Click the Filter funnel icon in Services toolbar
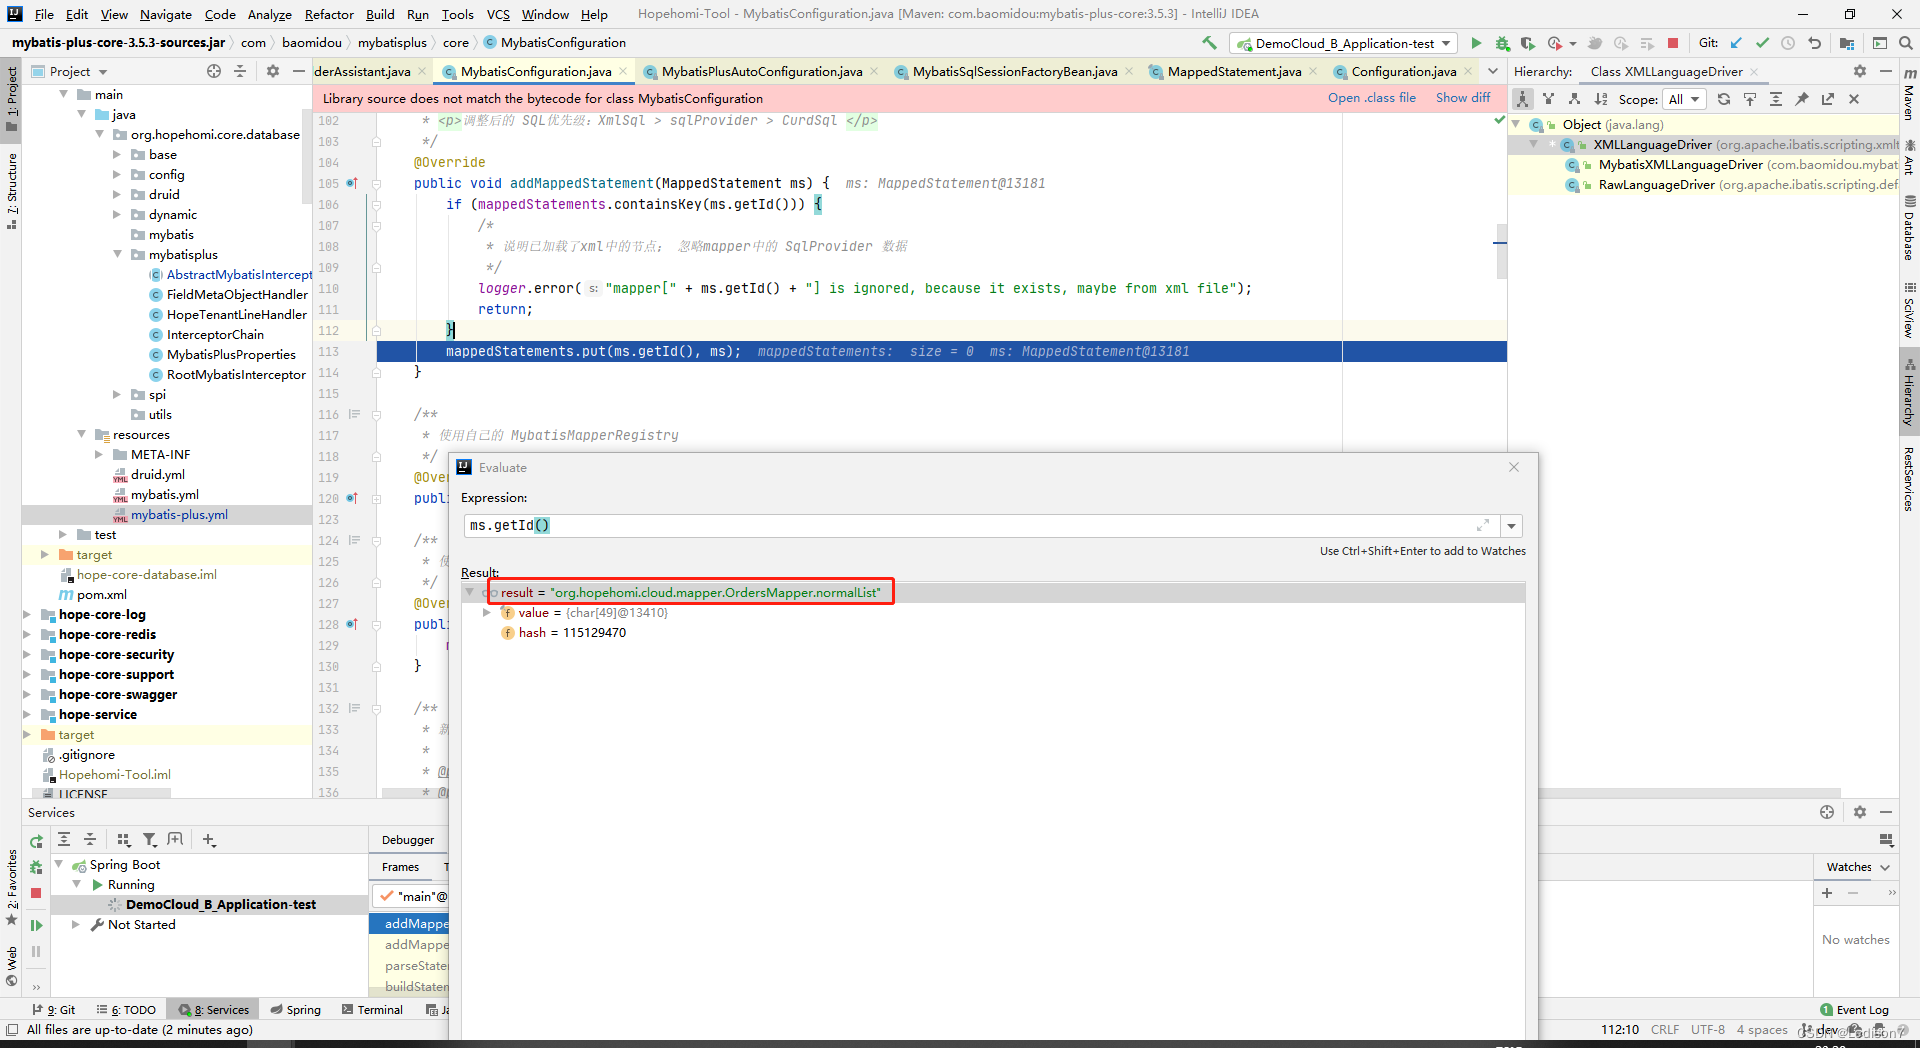 tap(149, 840)
